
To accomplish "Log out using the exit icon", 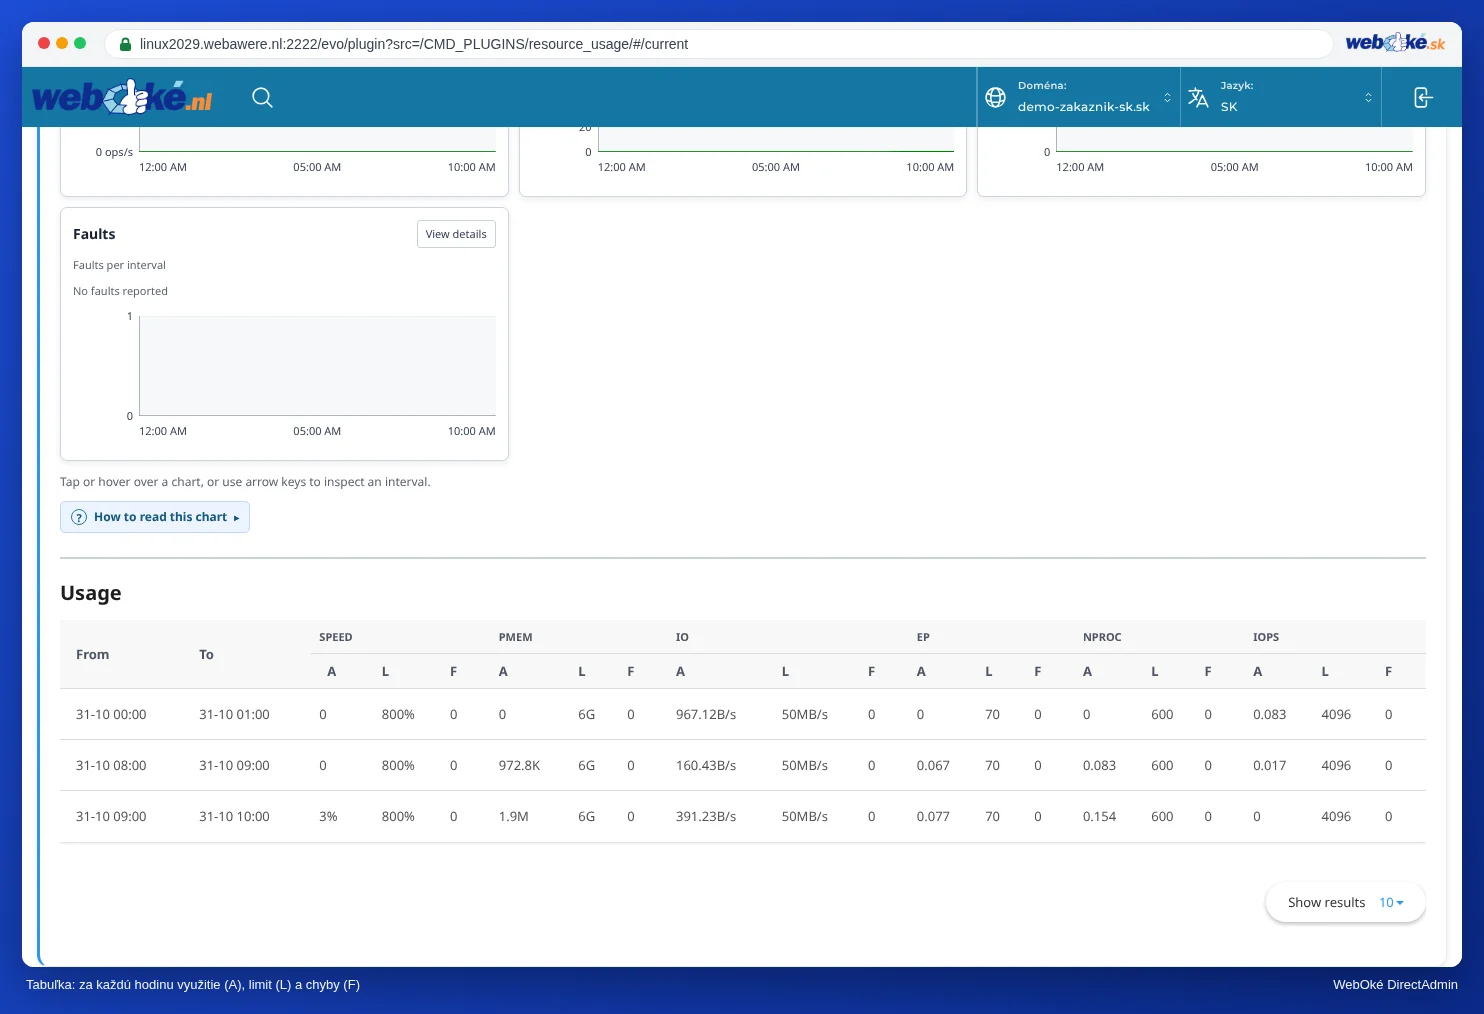I will (x=1423, y=97).
